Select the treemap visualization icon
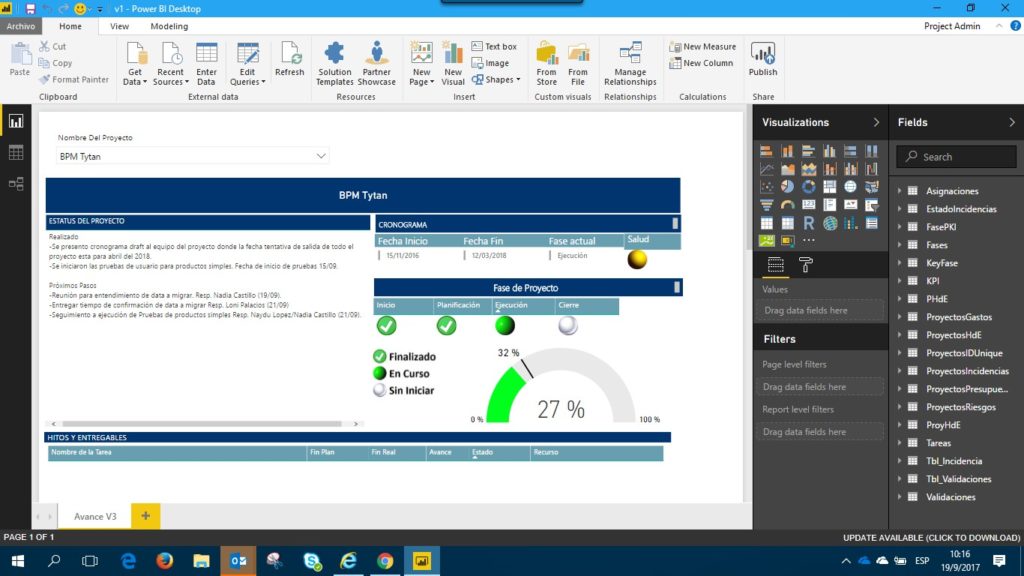The image size is (1024, 576). coord(830,187)
